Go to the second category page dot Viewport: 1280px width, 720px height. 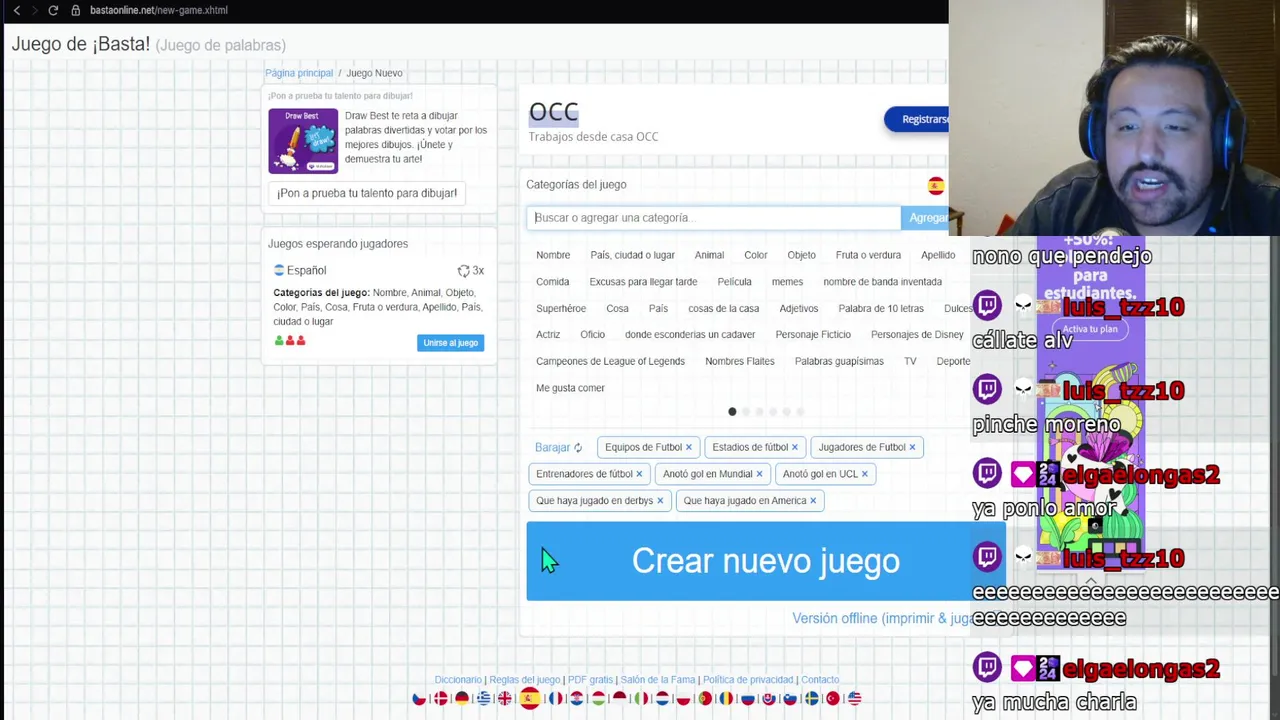(746, 412)
